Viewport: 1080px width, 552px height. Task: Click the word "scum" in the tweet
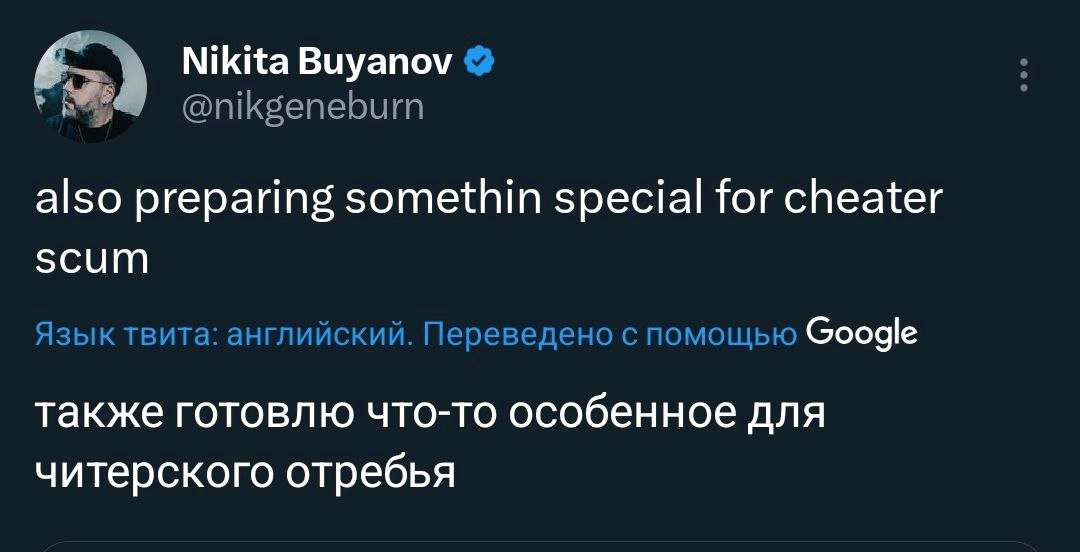[91, 259]
